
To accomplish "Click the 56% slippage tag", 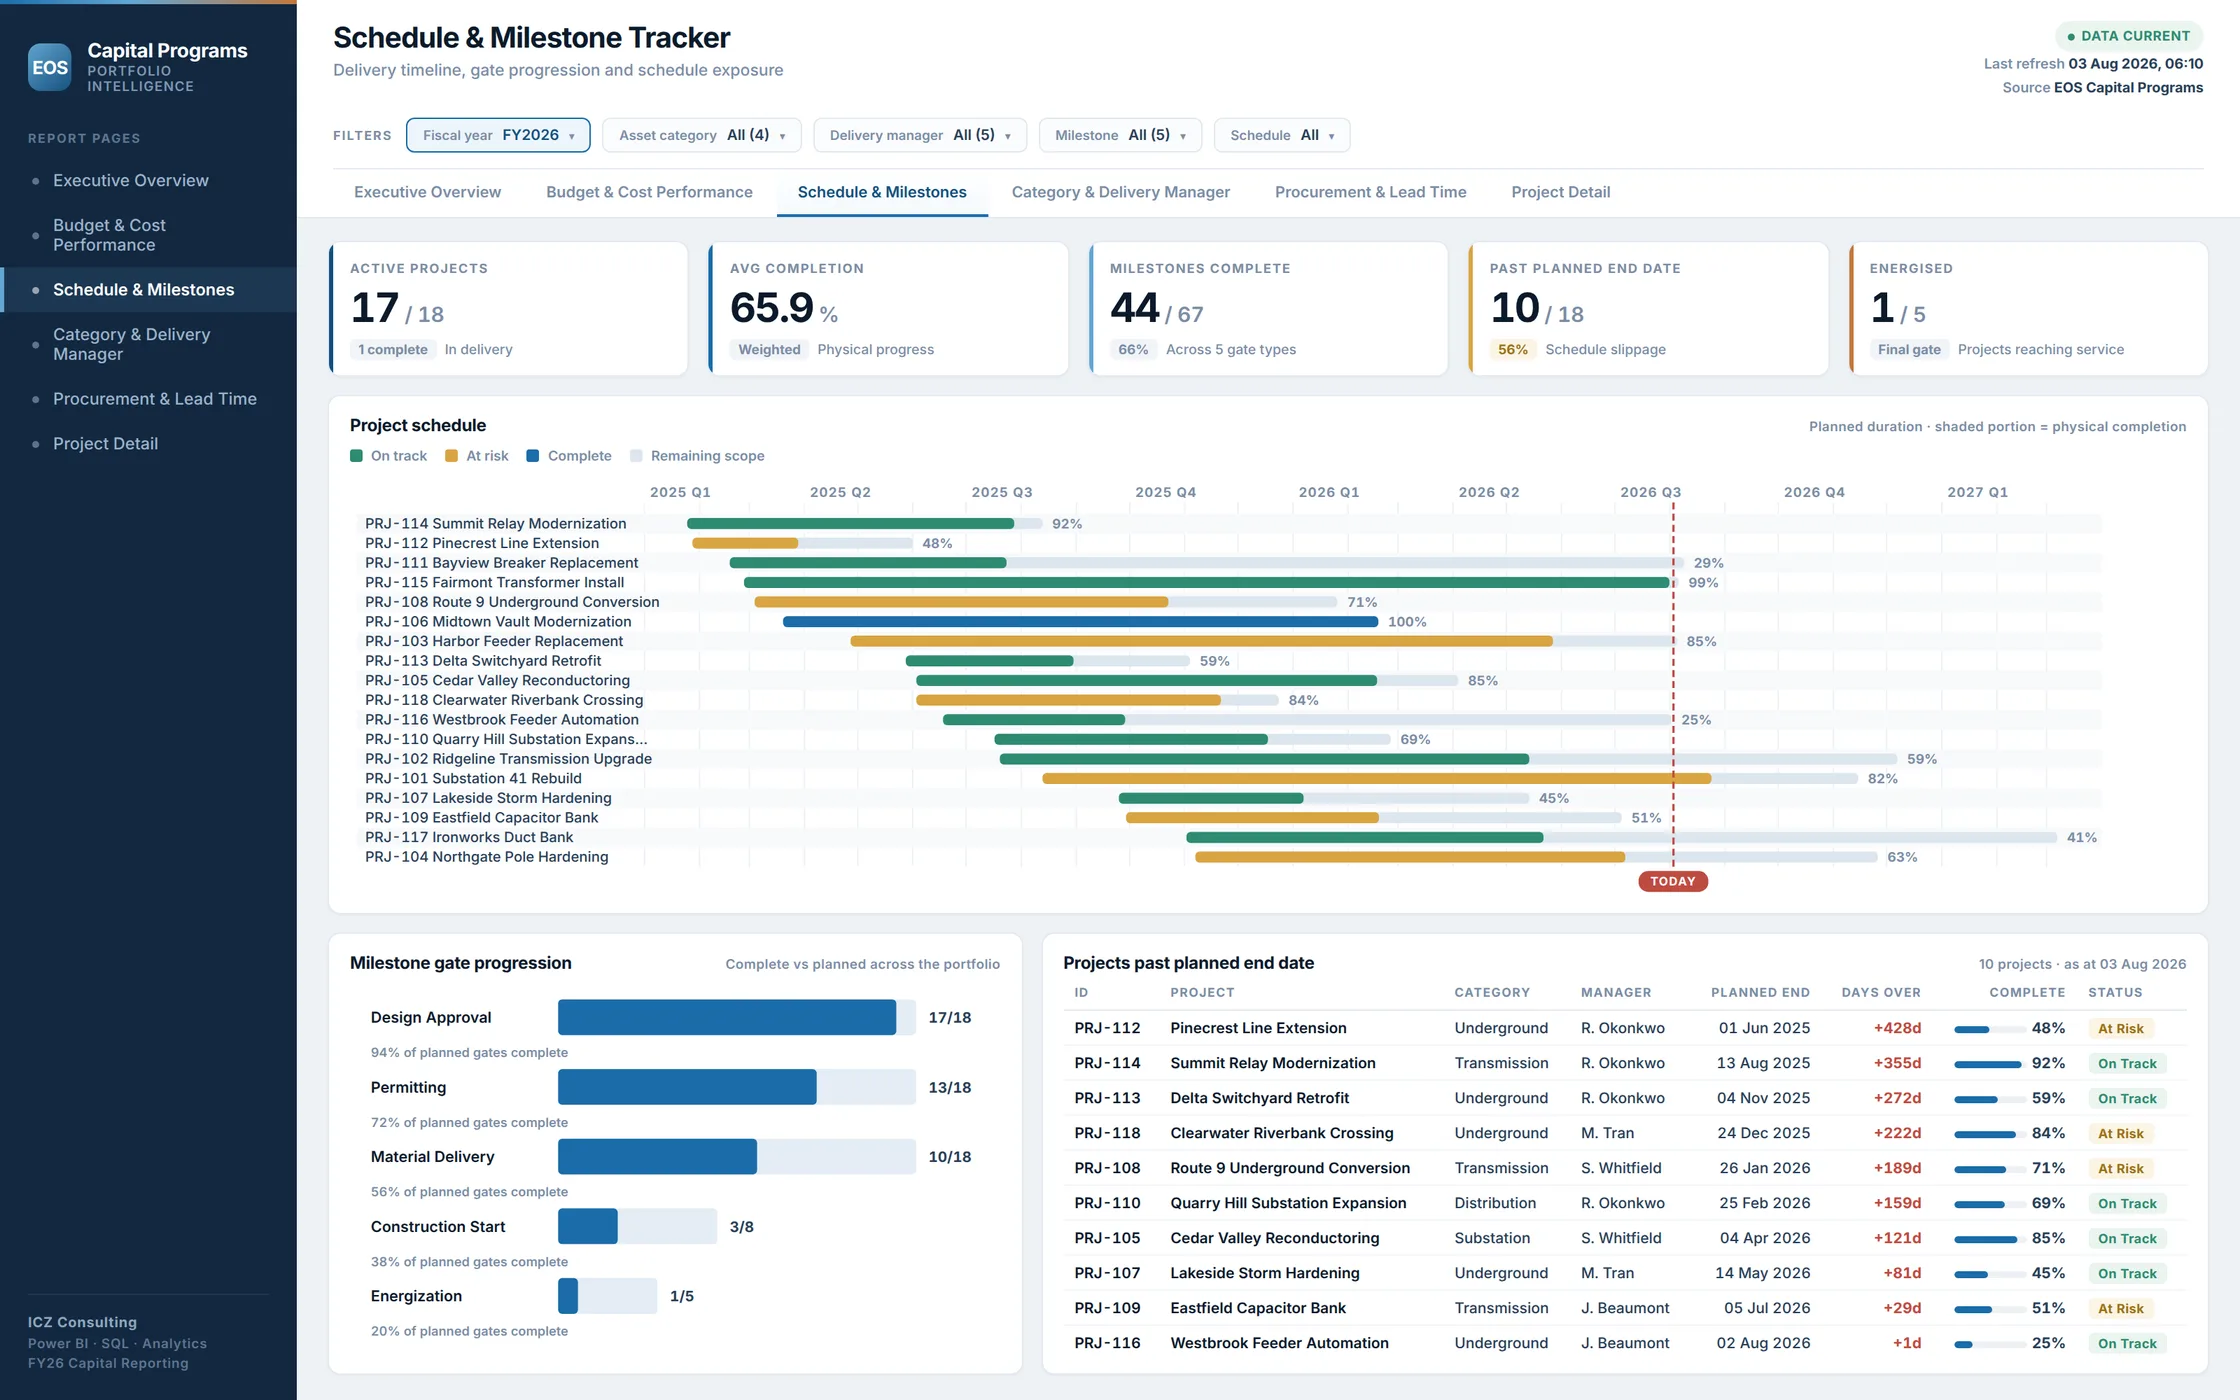I will click(1512, 349).
